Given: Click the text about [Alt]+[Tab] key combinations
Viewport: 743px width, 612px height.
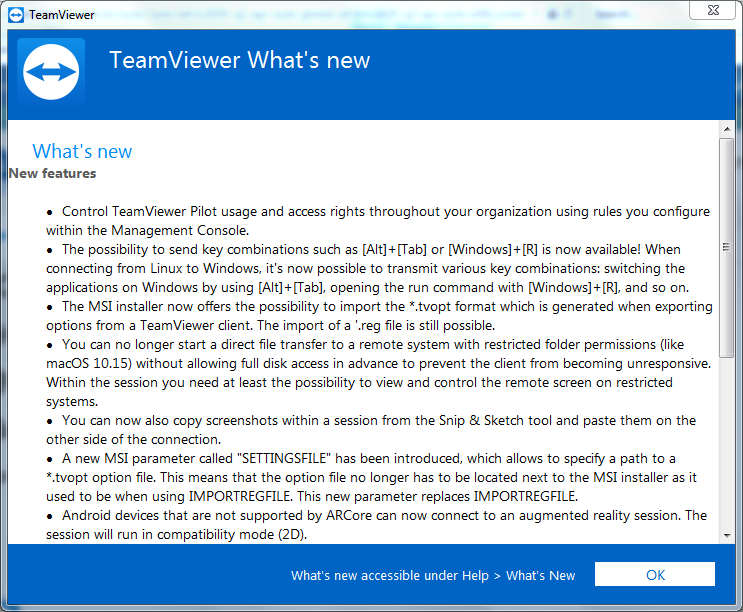Looking at the screenshot, I should 365,269.
